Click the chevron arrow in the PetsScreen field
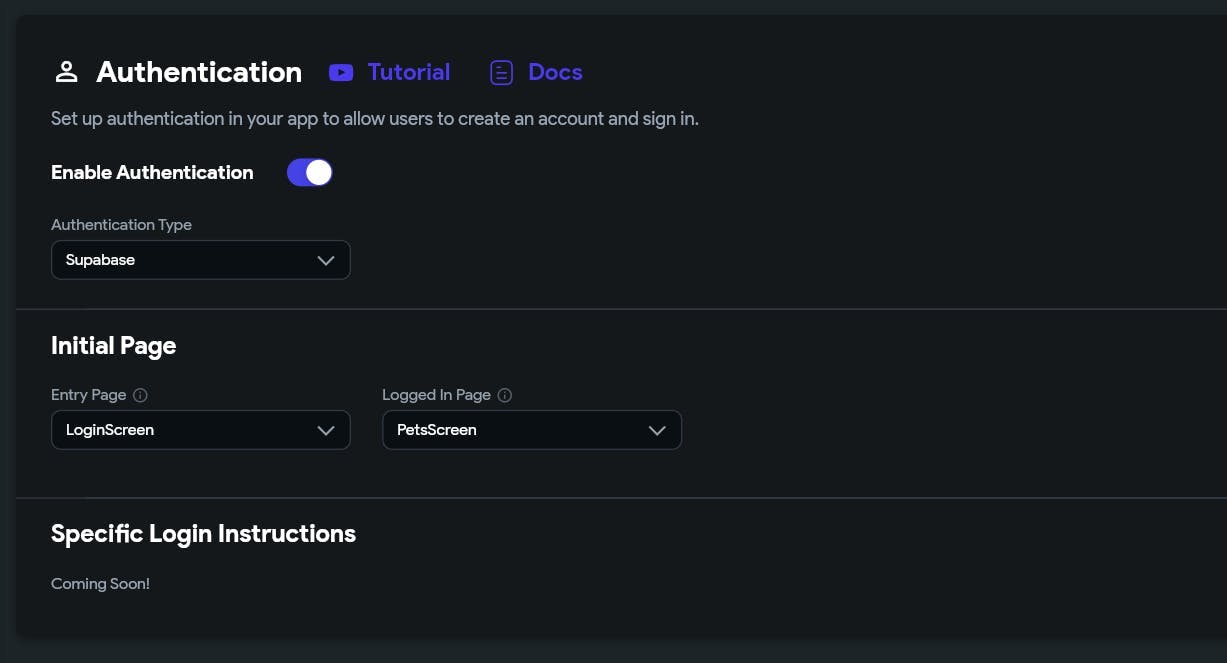Screen dimensions: 1227x663 coord(657,430)
